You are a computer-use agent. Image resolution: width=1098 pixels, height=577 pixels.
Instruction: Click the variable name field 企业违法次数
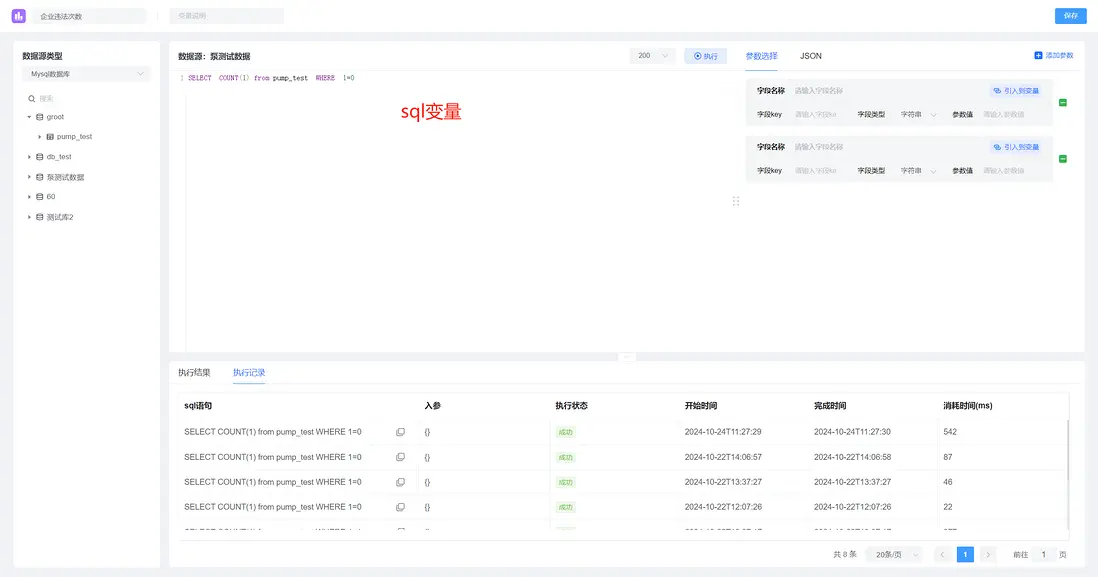(x=90, y=15)
